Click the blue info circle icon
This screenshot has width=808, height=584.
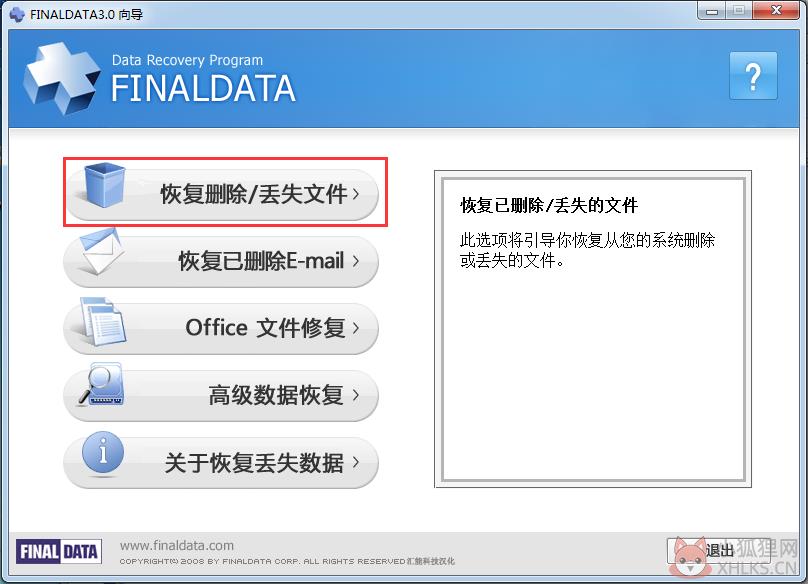coord(103,452)
